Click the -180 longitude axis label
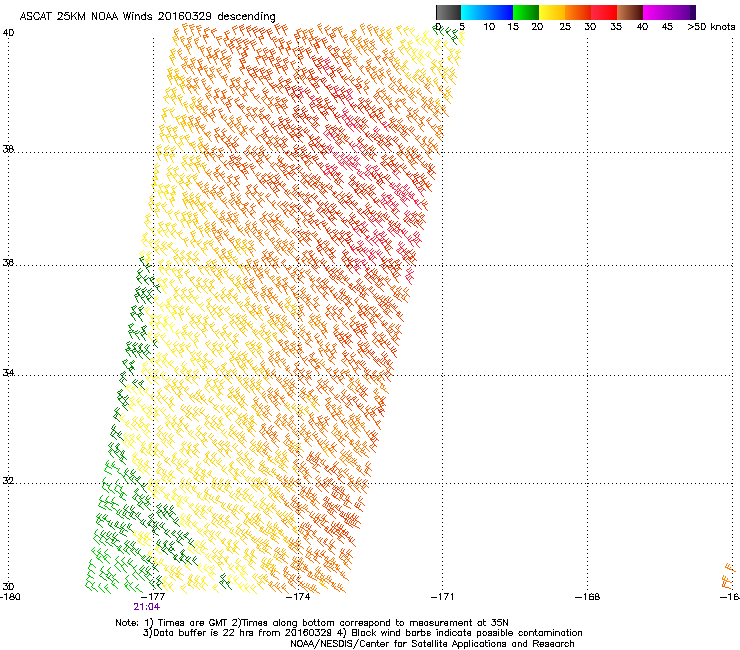 click(x=10, y=597)
